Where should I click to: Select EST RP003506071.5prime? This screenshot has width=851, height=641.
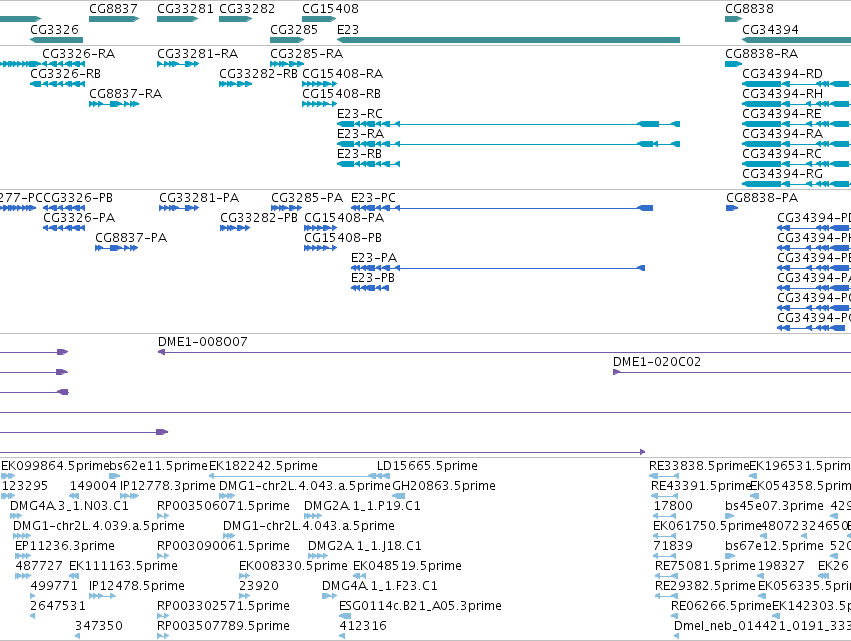[x=162, y=516]
